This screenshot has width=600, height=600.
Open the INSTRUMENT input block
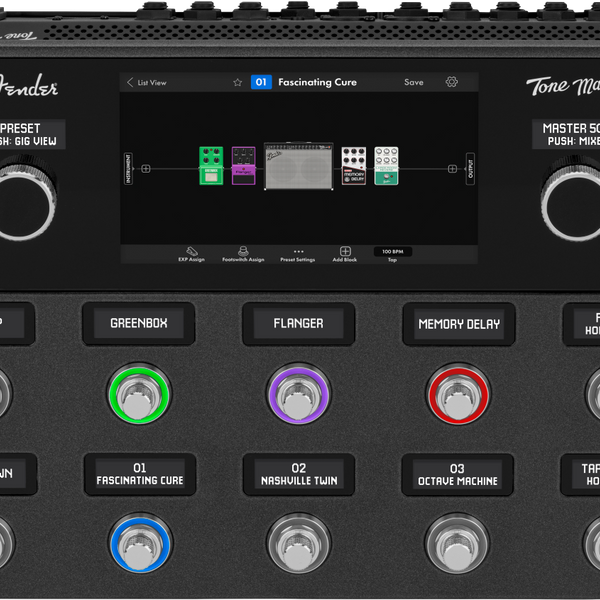pyautogui.click(x=129, y=169)
